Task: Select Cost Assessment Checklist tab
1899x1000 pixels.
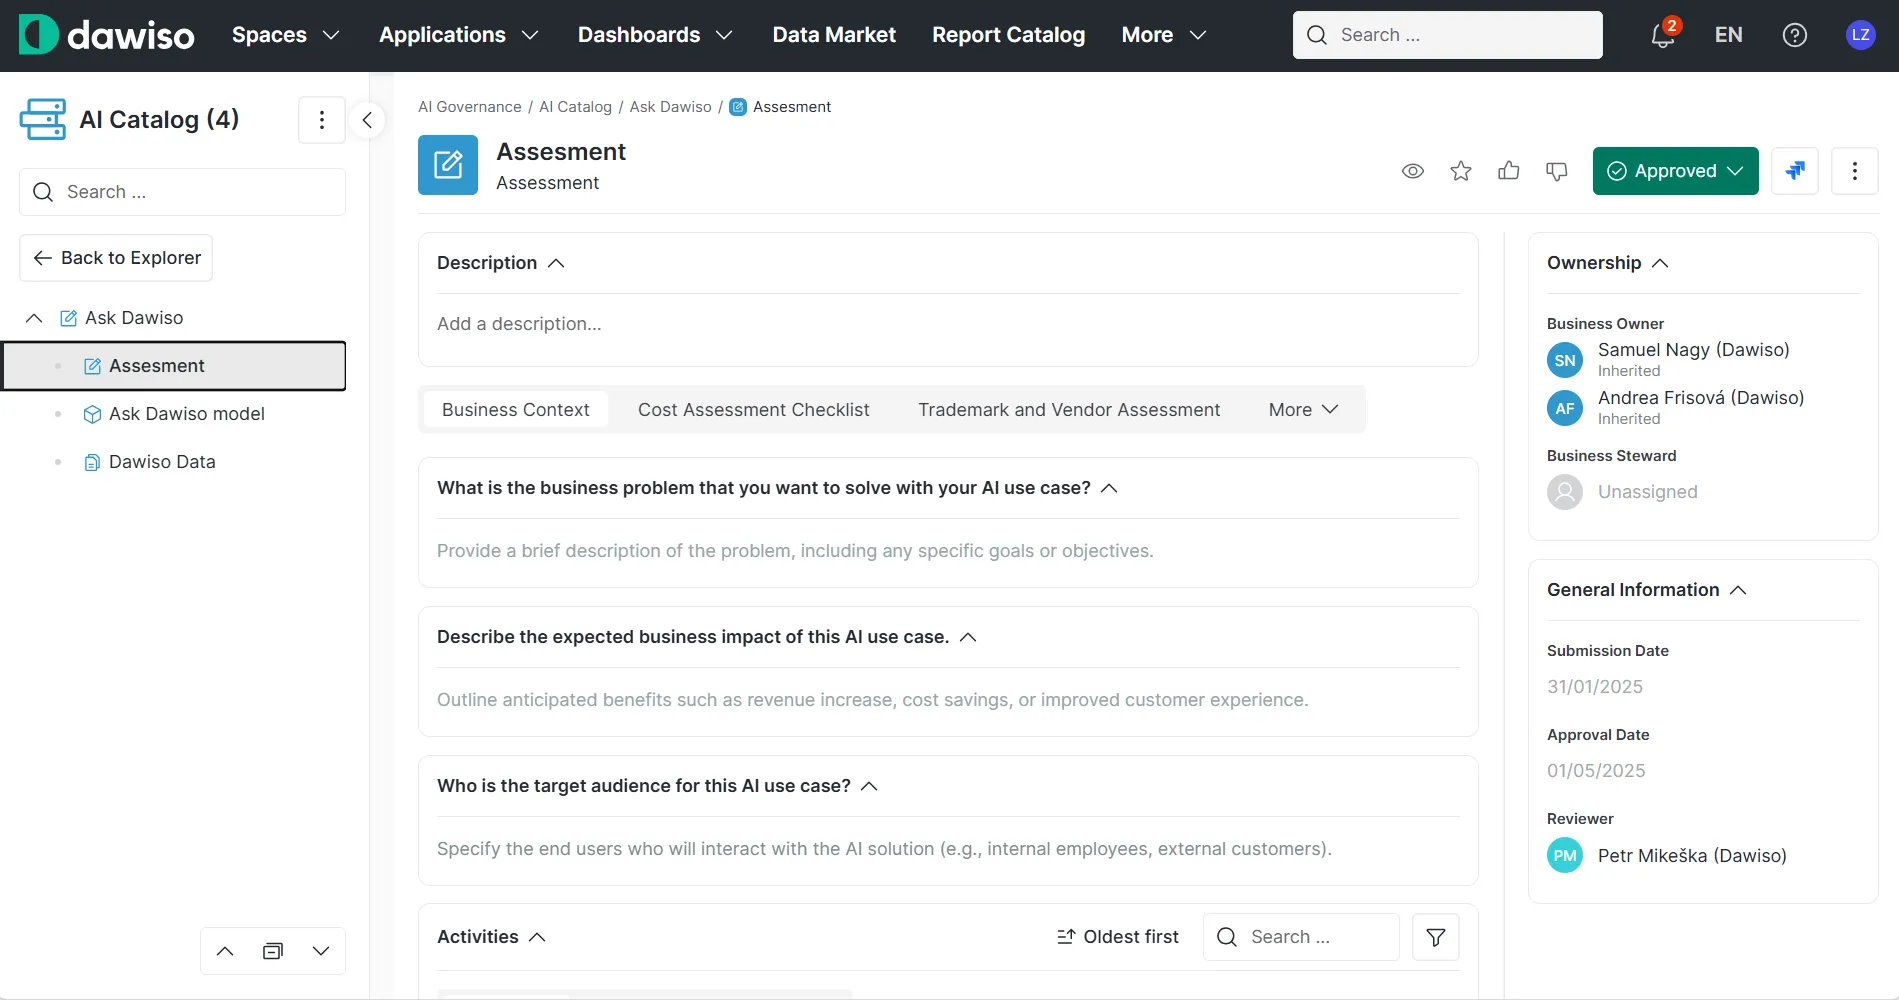Action: [753, 410]
